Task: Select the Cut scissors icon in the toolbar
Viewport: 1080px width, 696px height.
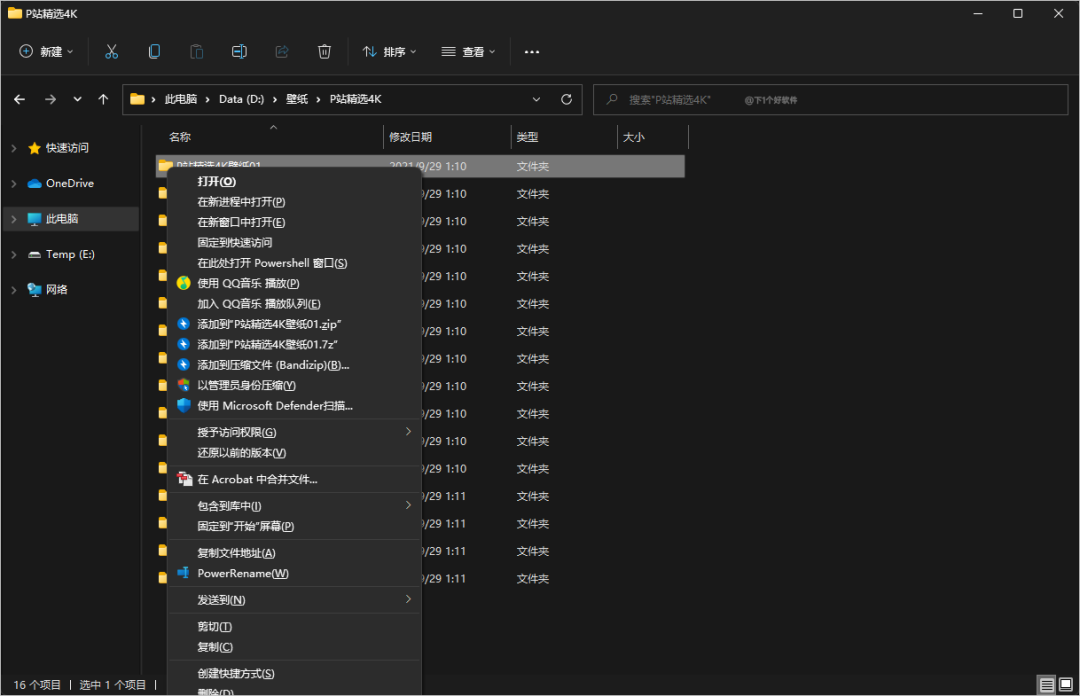Action: (111, 51)
